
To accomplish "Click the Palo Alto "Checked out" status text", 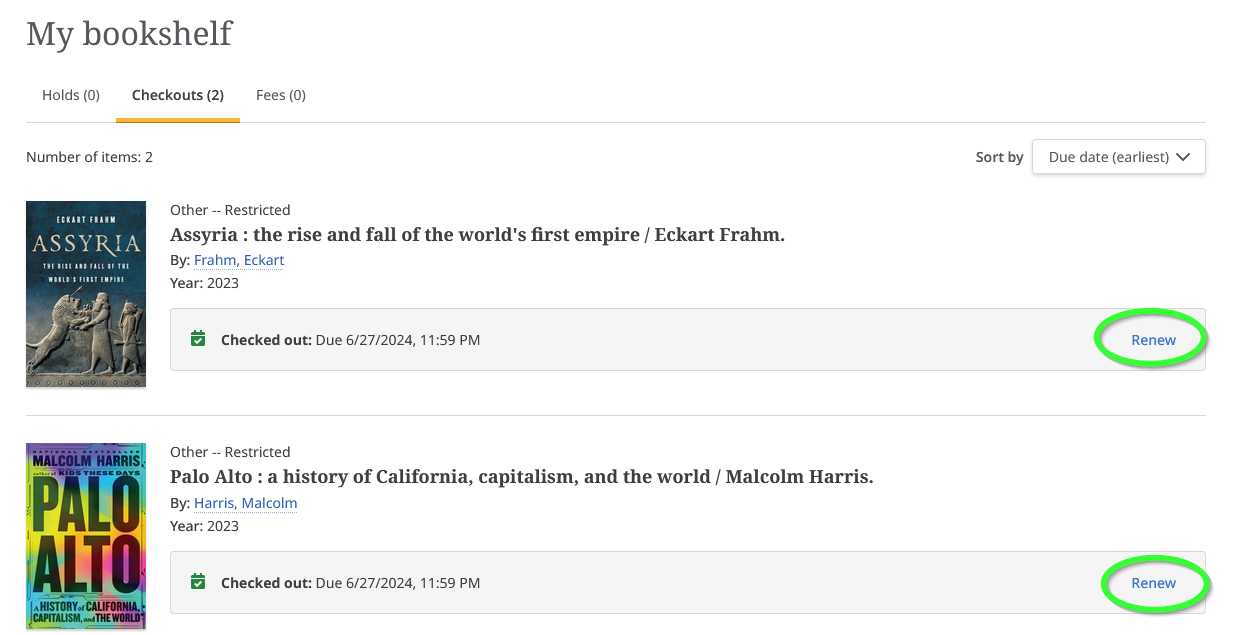I will point(266,583).
